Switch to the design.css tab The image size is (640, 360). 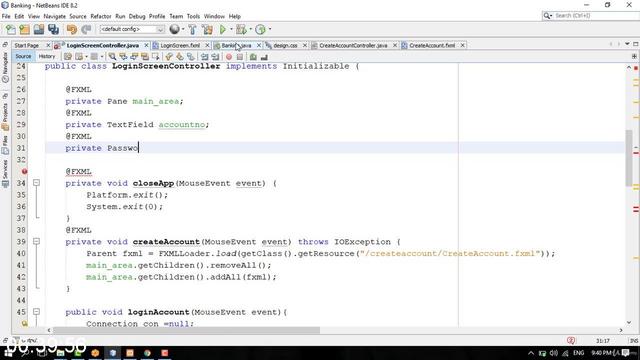[285, 45]
